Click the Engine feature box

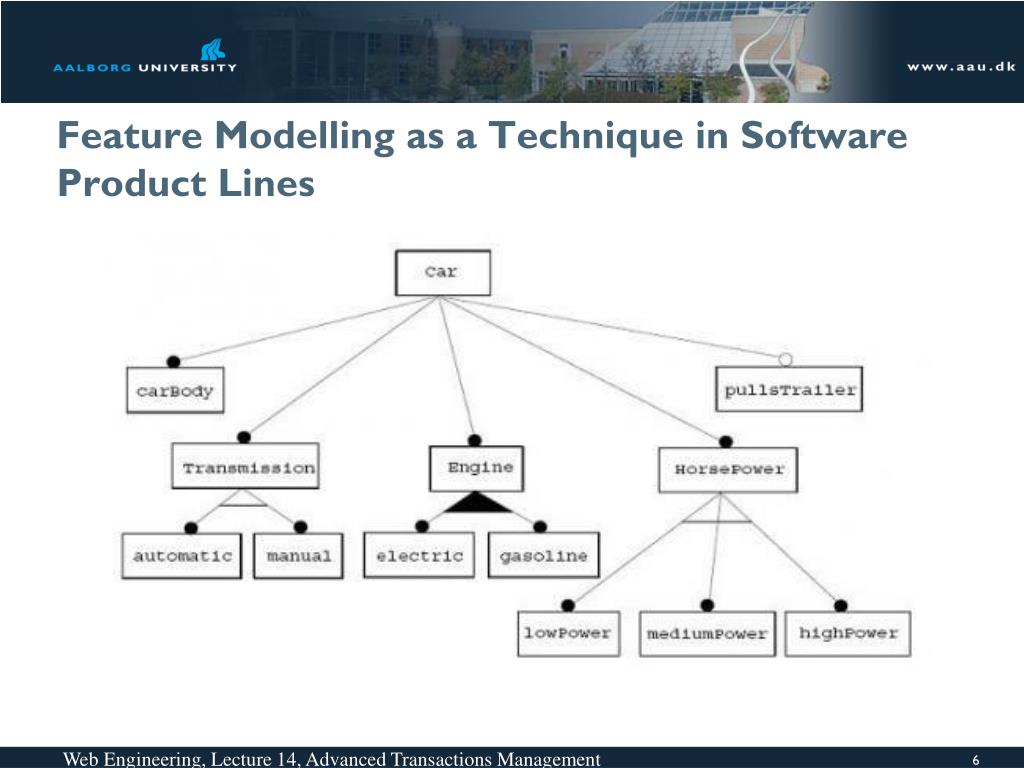tap(477, 468)
